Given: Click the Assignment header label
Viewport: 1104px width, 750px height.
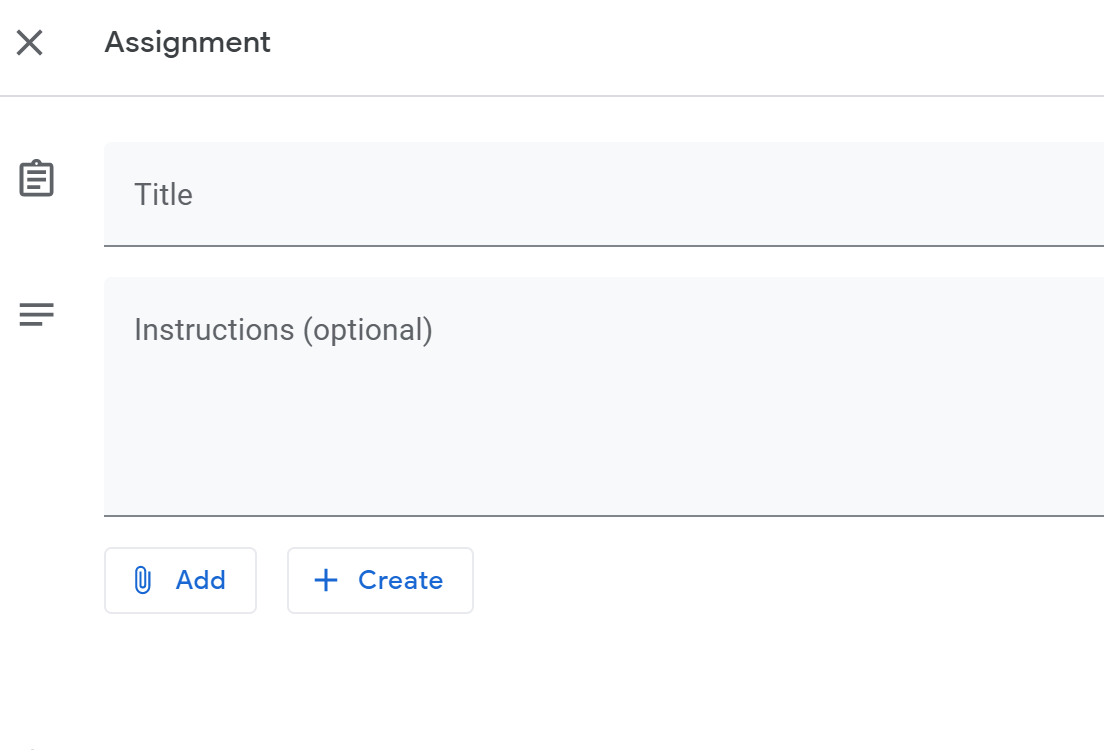Looking at the screenshot, I should [187, 42].
